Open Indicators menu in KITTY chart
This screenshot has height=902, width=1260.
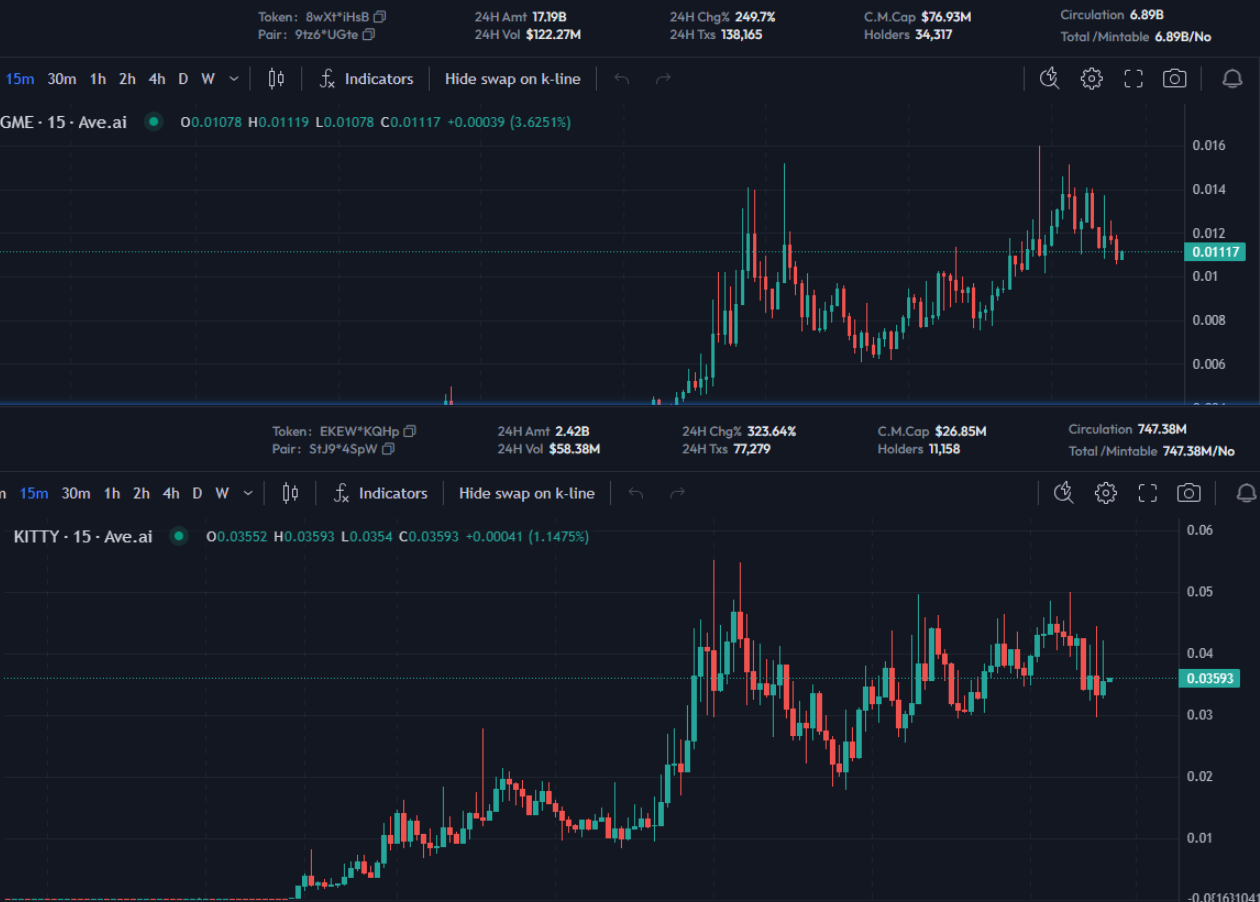pos(380,493)
